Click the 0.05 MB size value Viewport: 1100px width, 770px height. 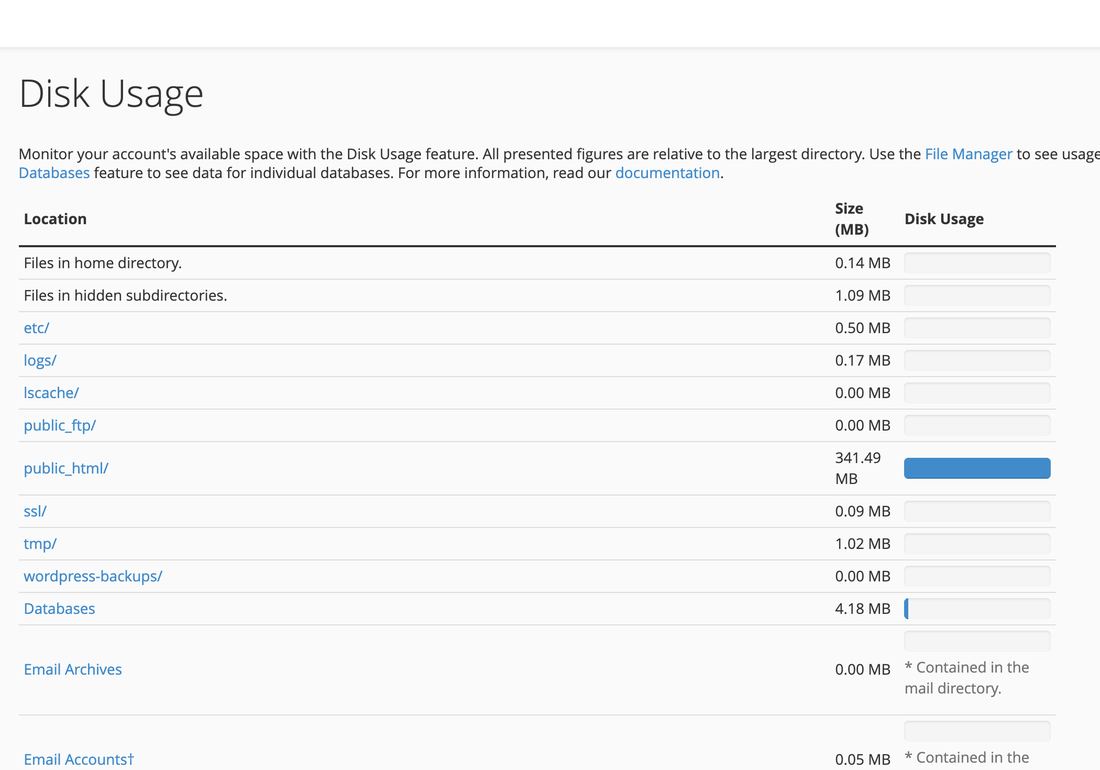point(863,759)
